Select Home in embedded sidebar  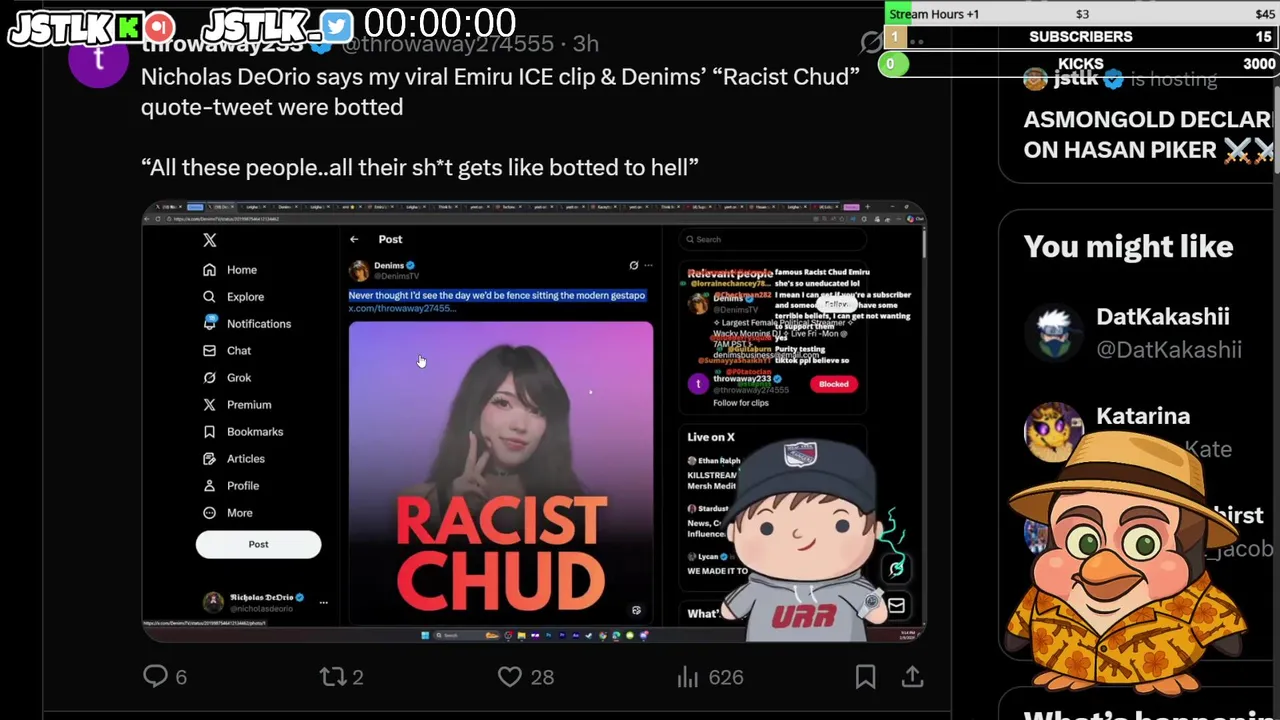coord(231,270)
